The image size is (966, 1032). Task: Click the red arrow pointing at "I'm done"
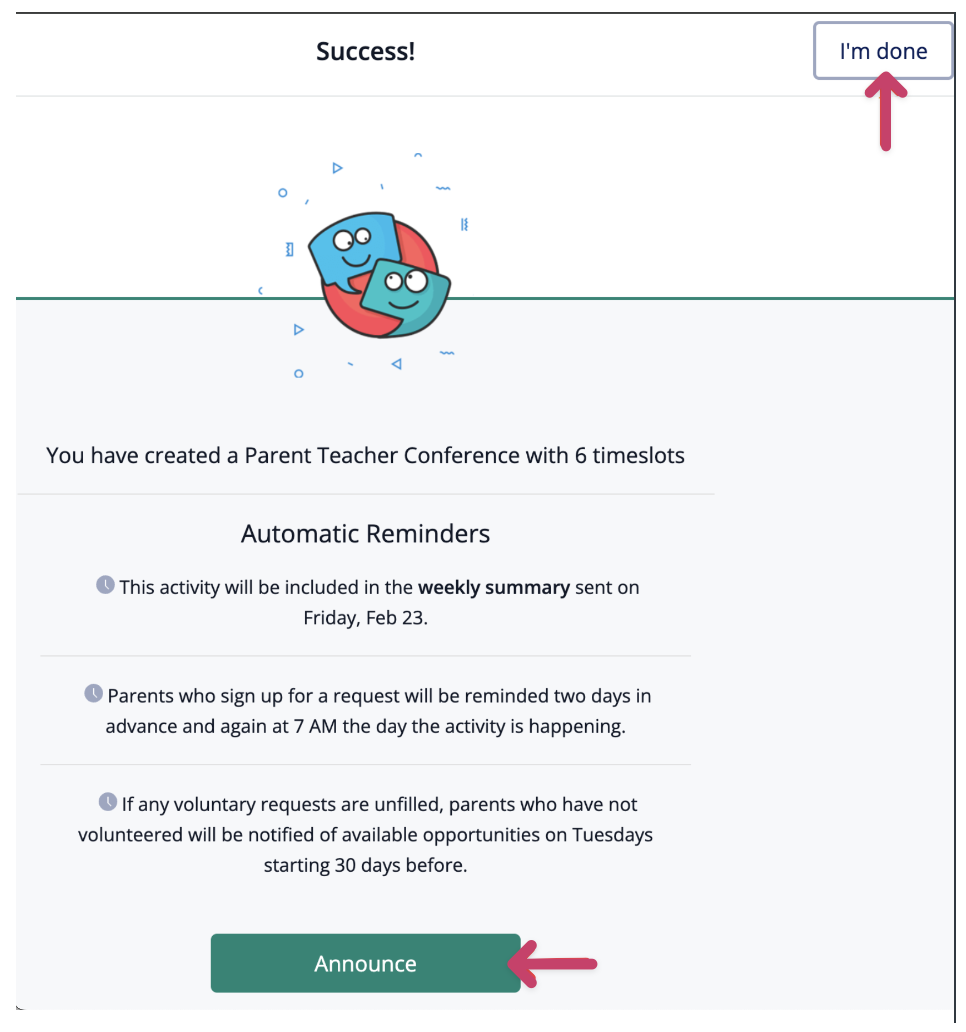tap(885, 114)
